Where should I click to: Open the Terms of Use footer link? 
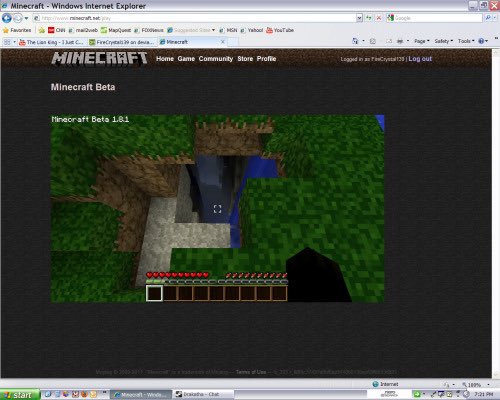click(x=251, y=372)
